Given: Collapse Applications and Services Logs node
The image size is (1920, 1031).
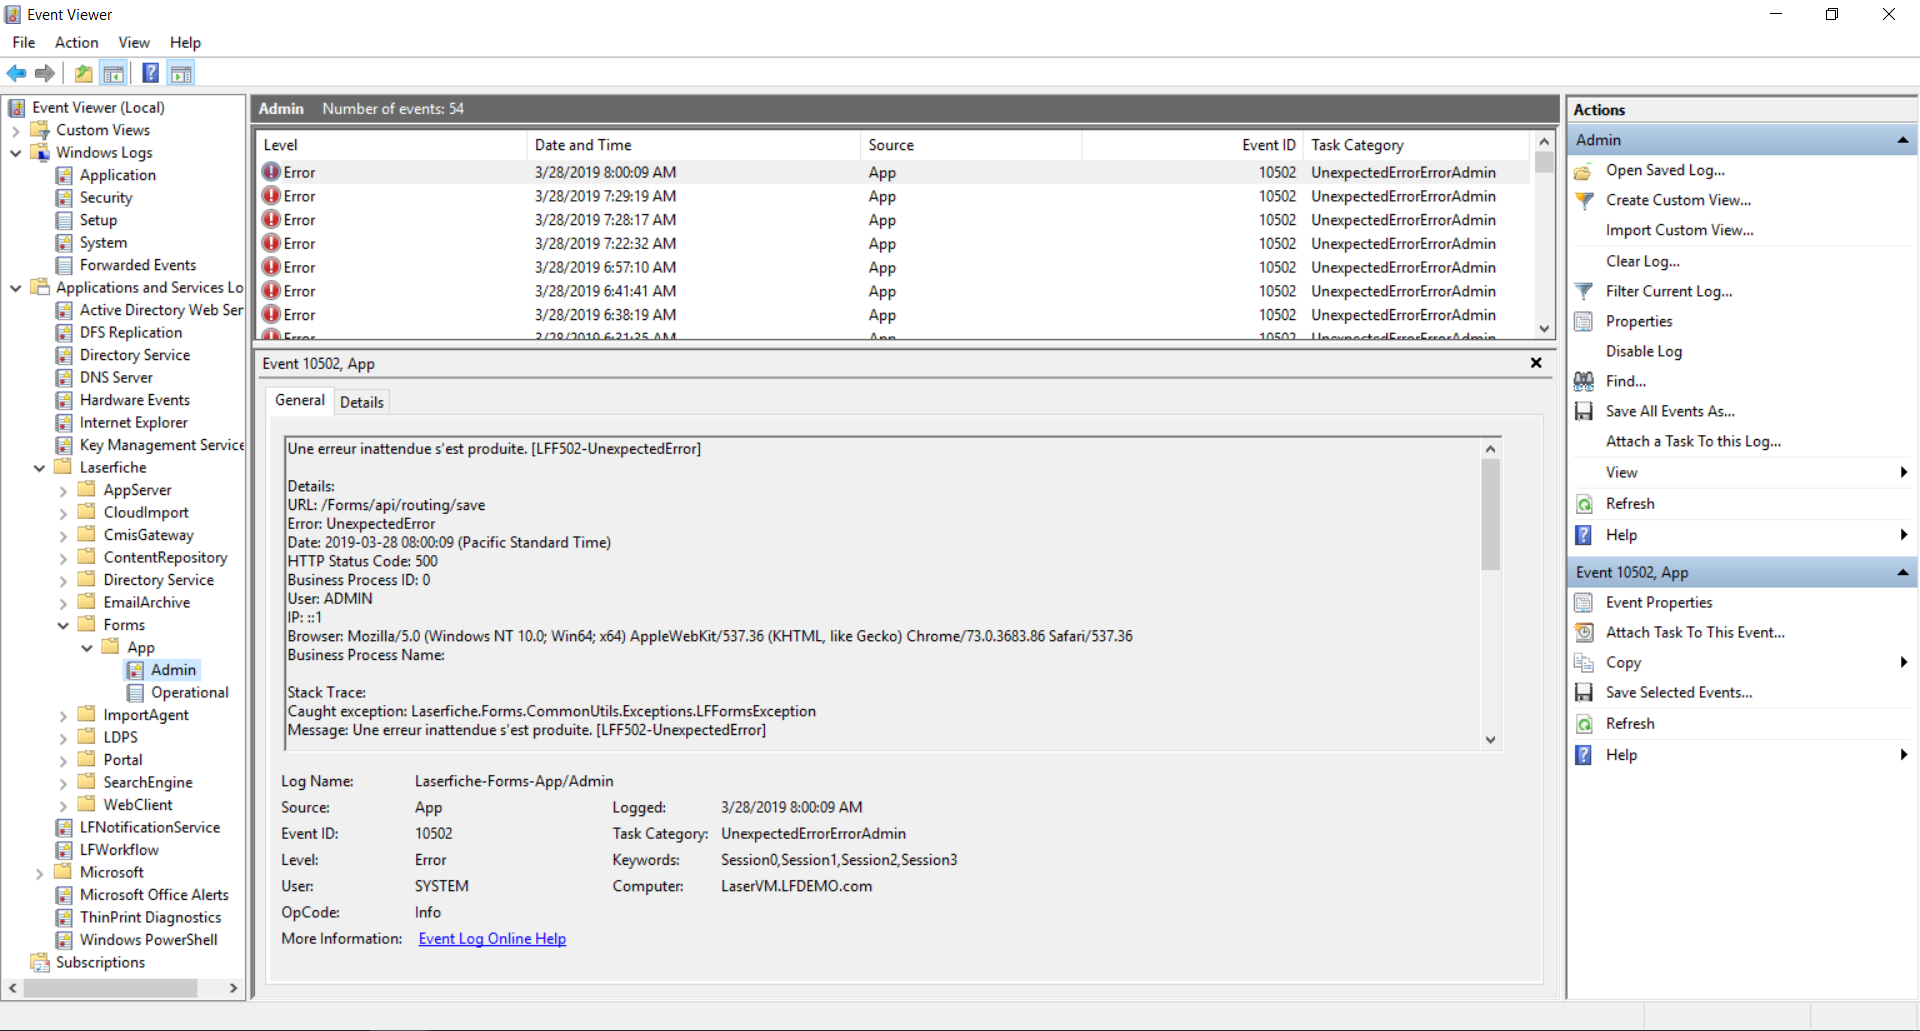Looking at the screenshot, I should click(15, 288).
